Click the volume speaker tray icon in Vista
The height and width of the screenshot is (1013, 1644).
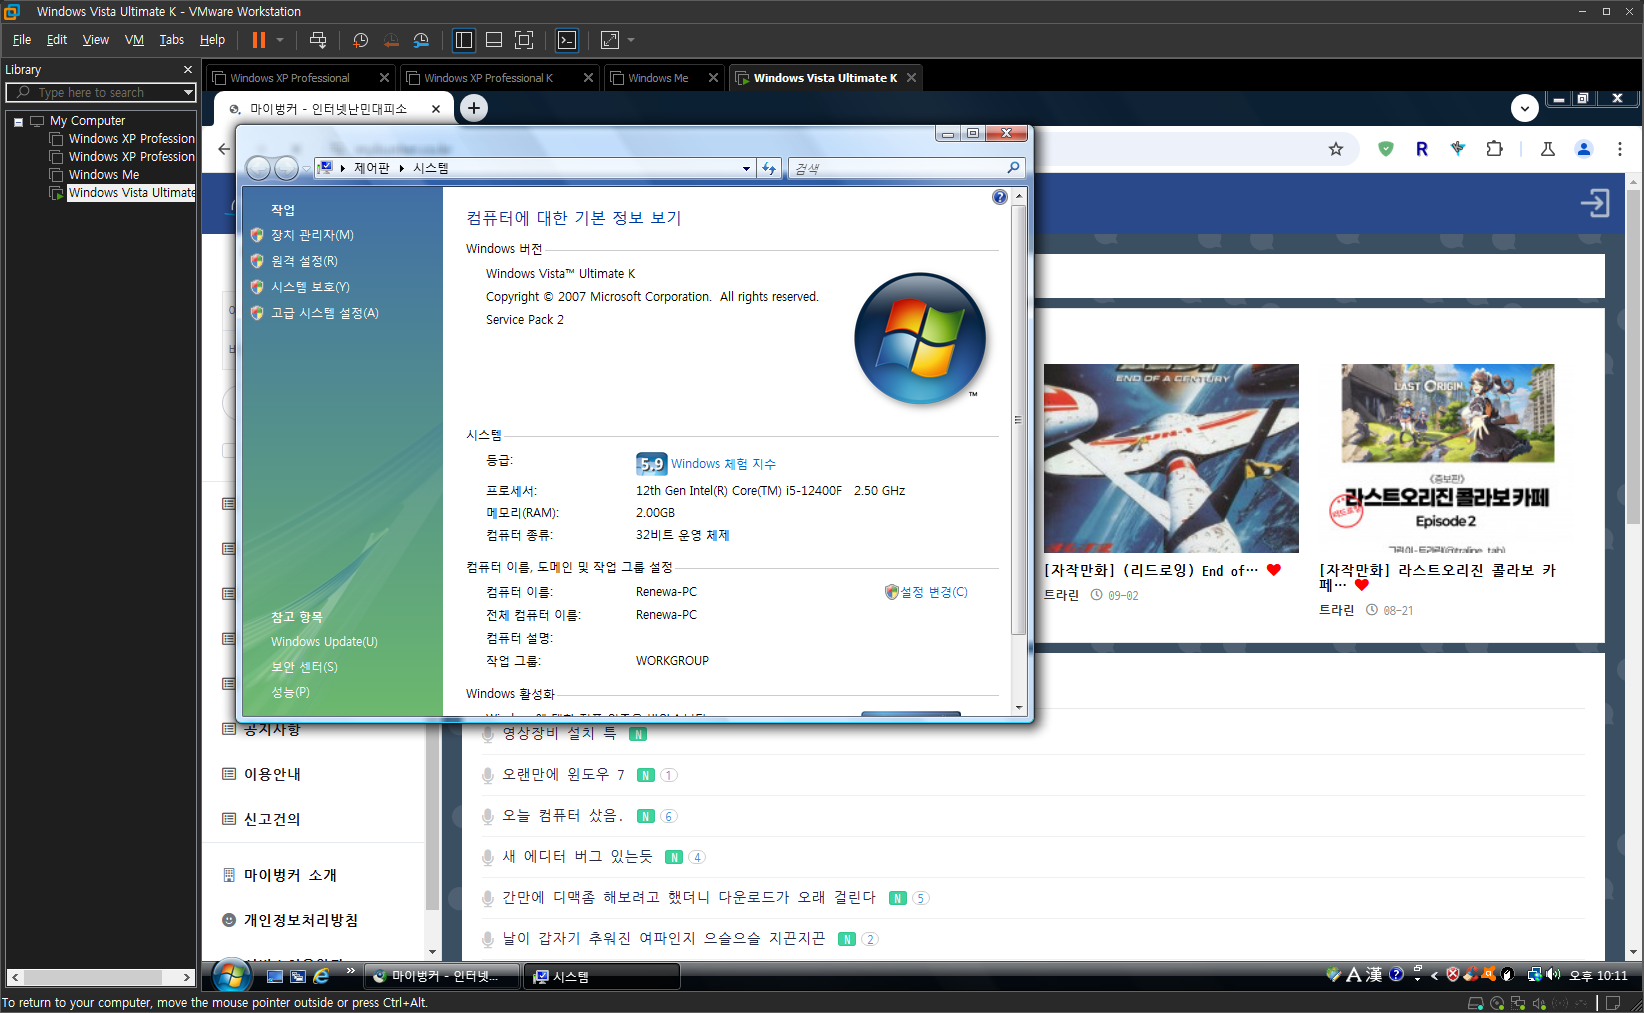coord(1553,975)
